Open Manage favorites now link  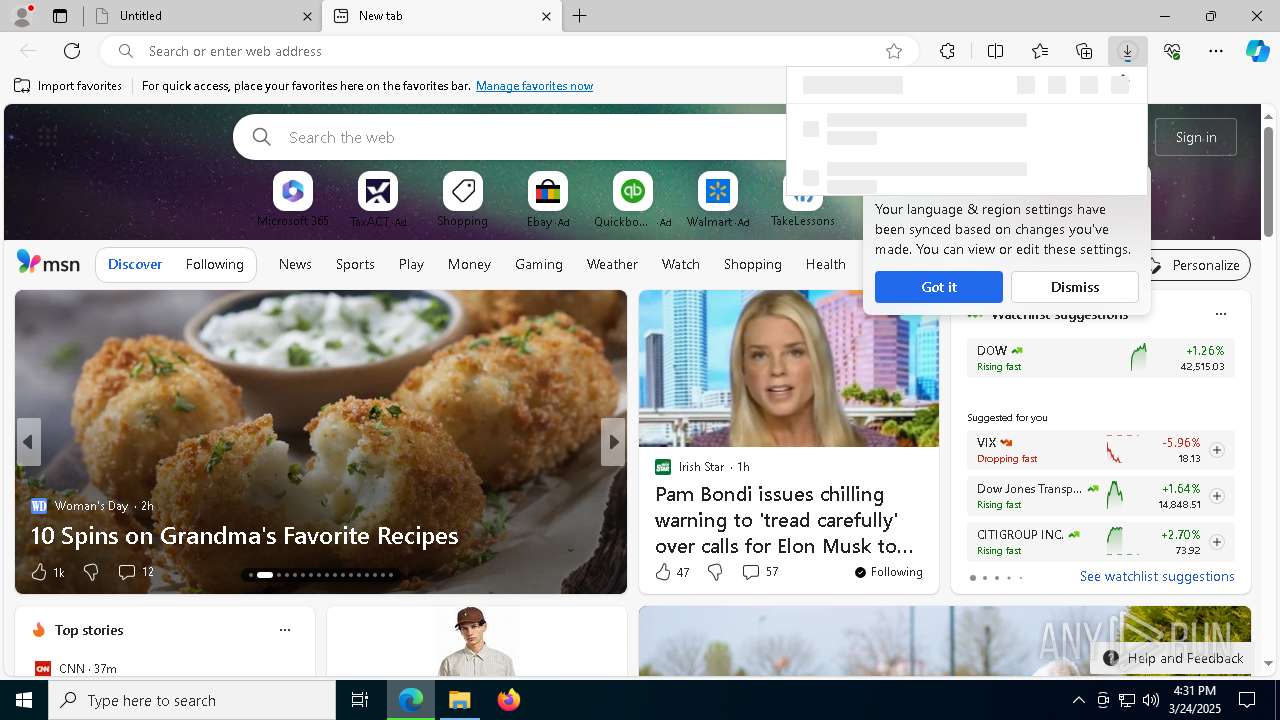tap(535, 86)
